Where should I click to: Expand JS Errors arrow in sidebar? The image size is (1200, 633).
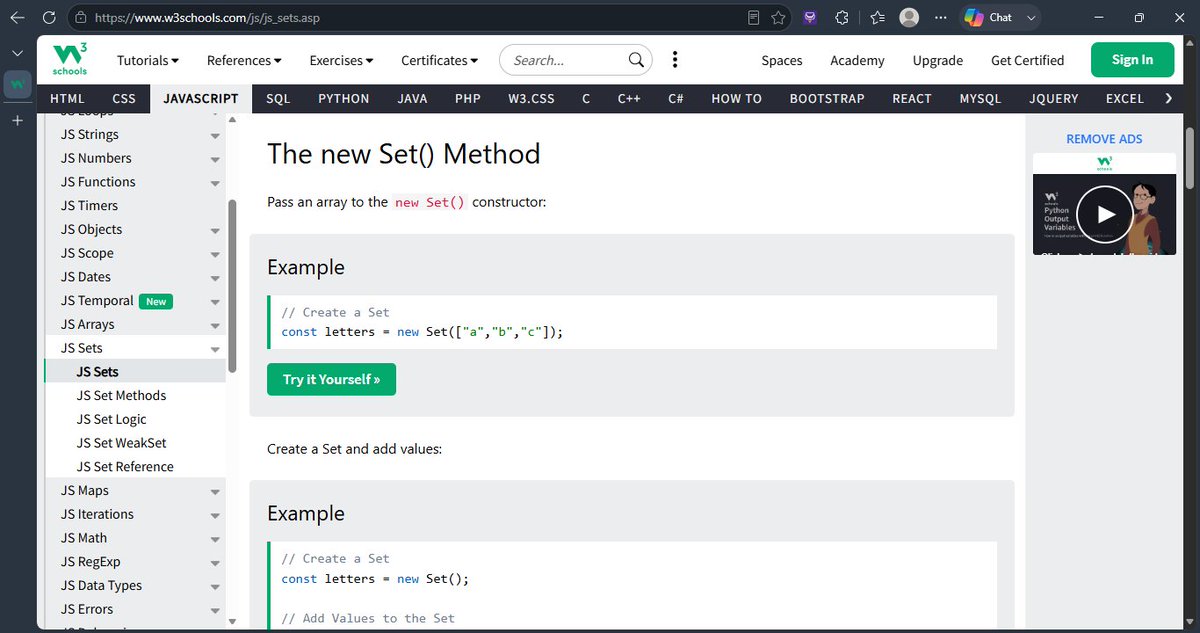pos(215,610)
